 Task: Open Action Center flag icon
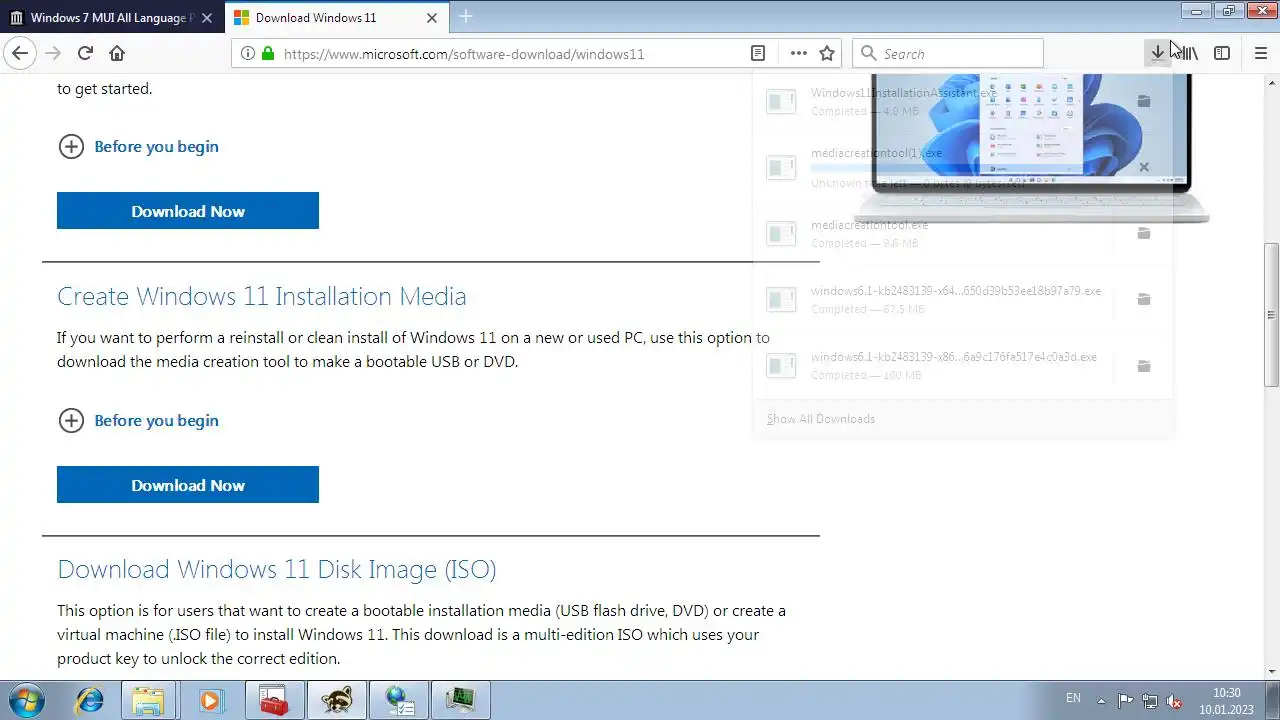[1125, 700]
